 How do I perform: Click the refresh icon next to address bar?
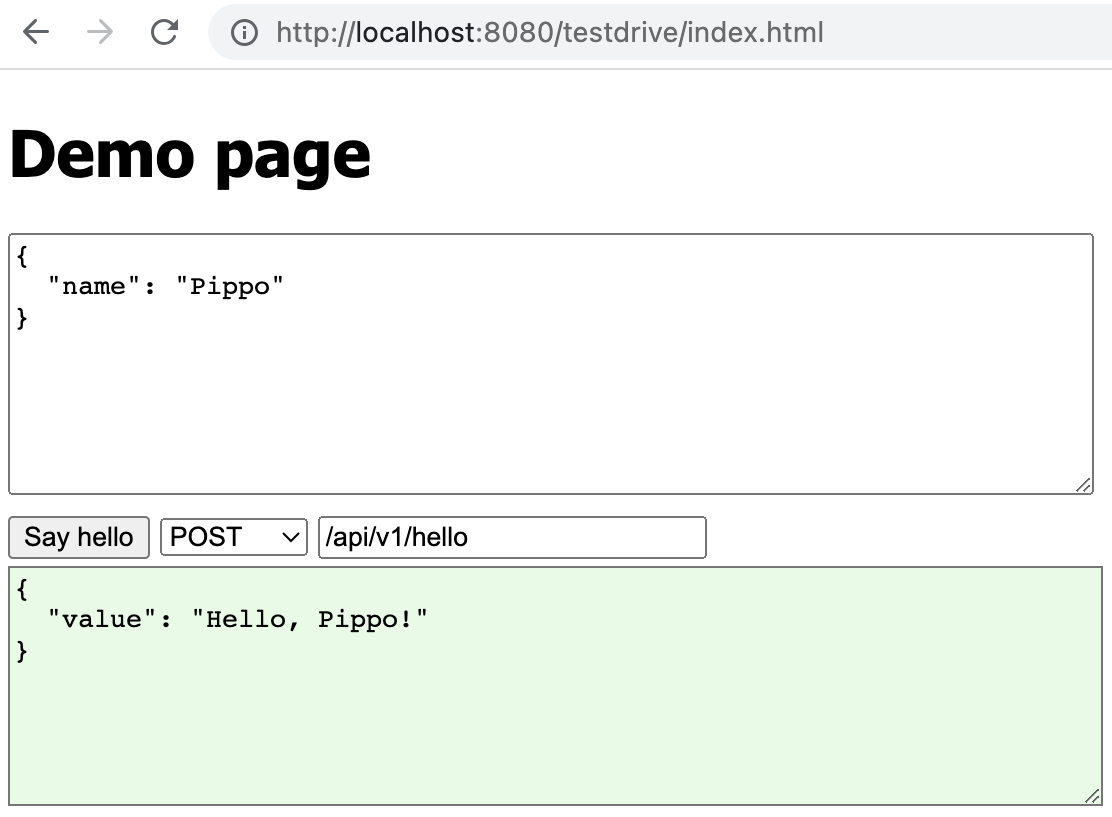click(x=164, y=32)
